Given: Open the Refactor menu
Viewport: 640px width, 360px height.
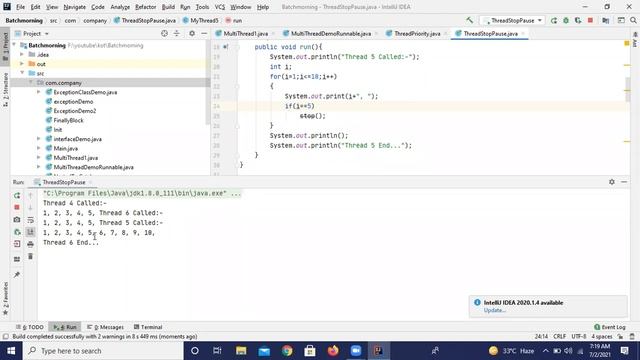Looking at the screenshot, I should tap(145, 7).
